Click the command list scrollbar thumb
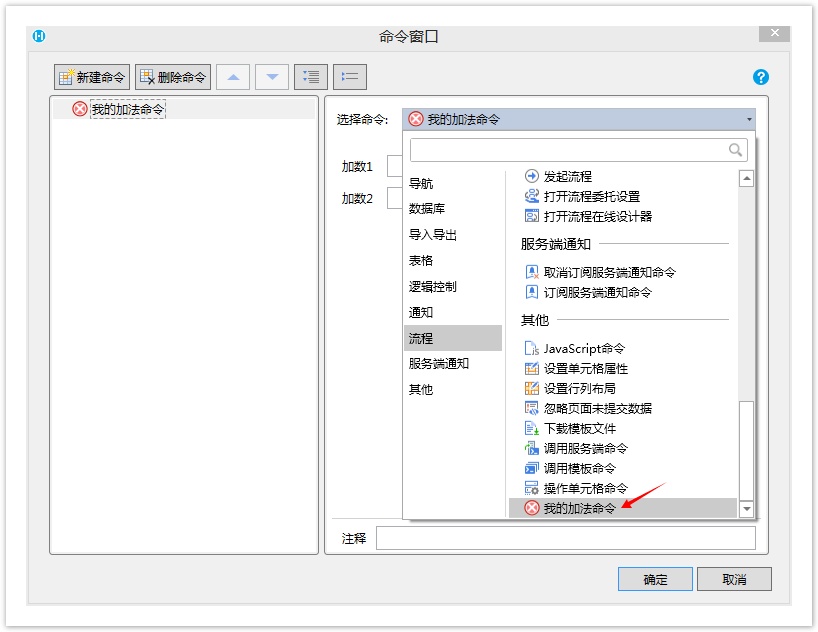The height and width of the screenshot is (632, 818). tap(747, 450)
